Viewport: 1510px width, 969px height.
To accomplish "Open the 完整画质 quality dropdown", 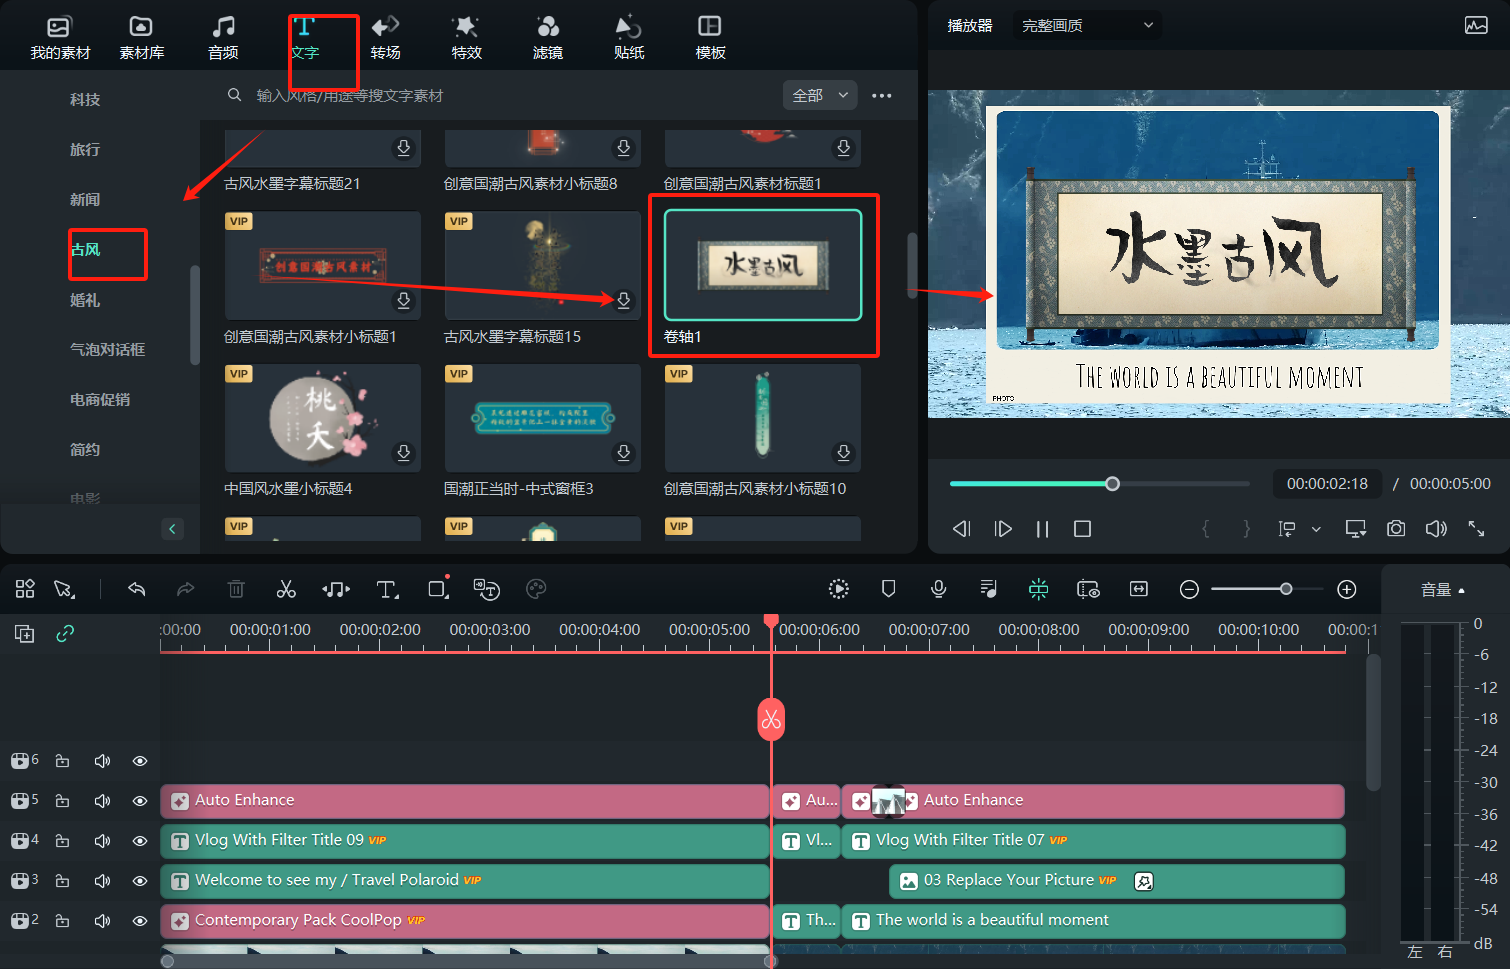I will pos(1086,25).
